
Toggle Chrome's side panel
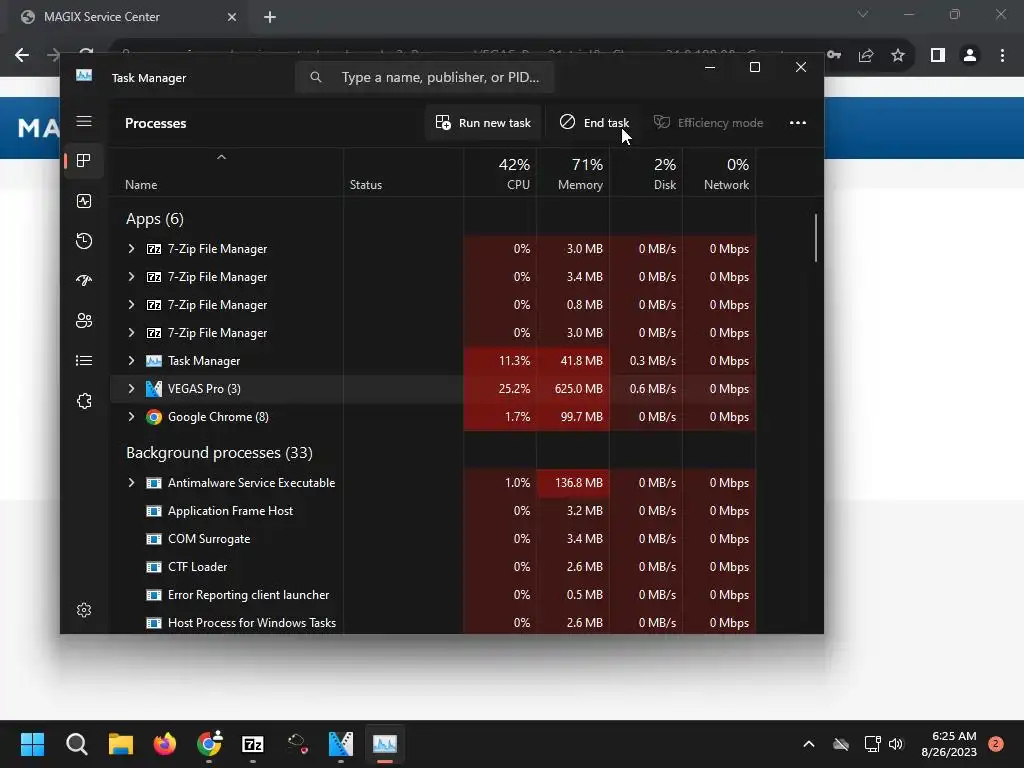[x=938, y=56]
